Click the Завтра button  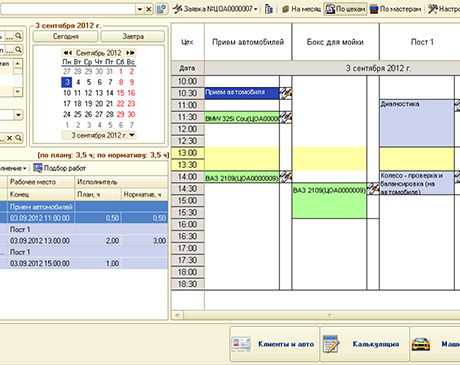pyautogui.click(x=133, y=36)
